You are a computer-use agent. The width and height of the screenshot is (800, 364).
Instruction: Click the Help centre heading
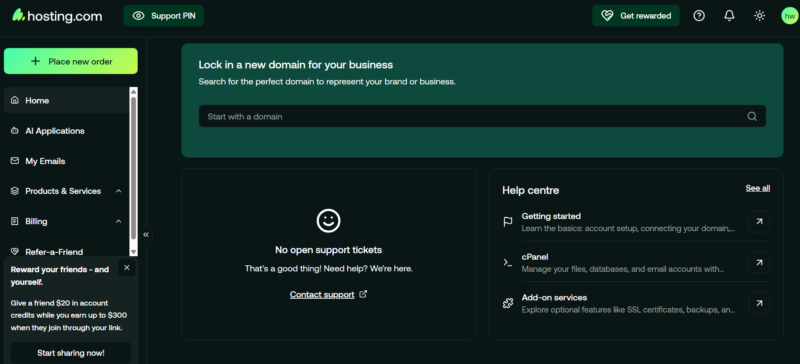point(531,190)
